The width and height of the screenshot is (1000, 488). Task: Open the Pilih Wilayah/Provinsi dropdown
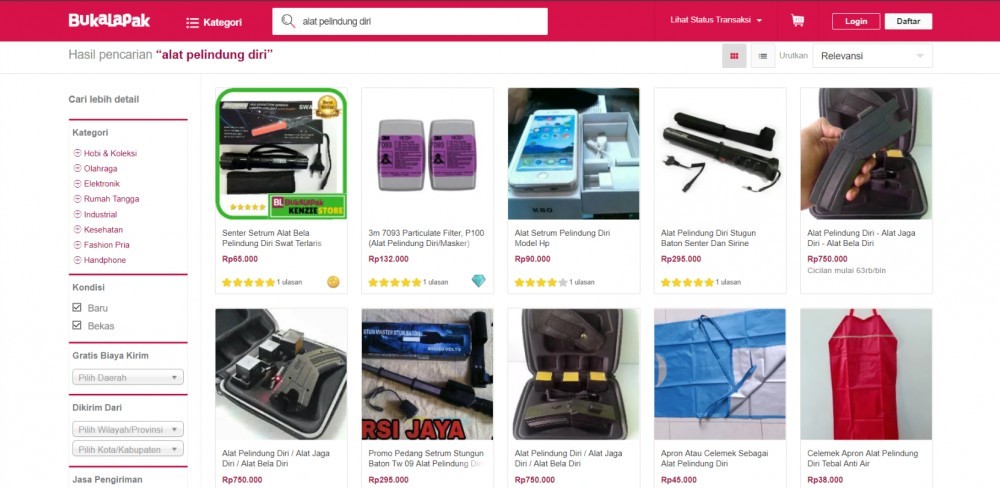tap(128, 429)
